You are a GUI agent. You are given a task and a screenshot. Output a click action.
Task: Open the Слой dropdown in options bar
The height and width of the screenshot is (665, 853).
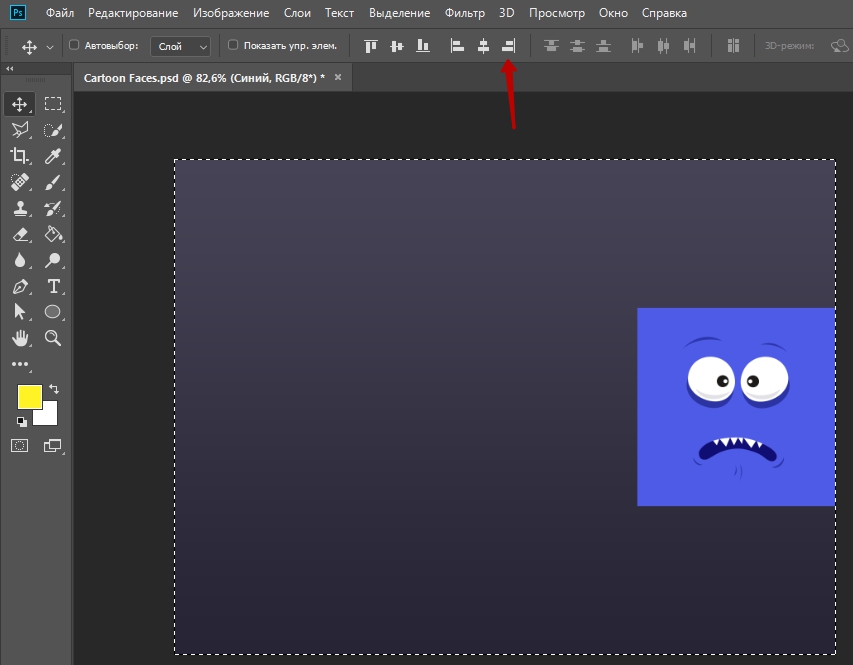click(181, 46)
